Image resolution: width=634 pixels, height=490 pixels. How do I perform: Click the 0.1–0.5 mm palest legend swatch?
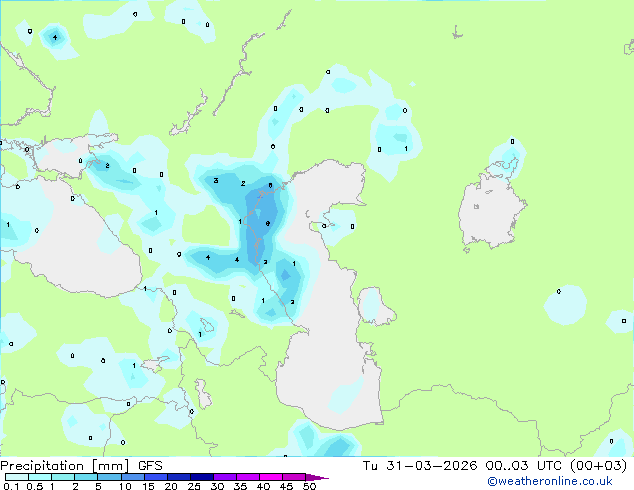pos(17,477)
